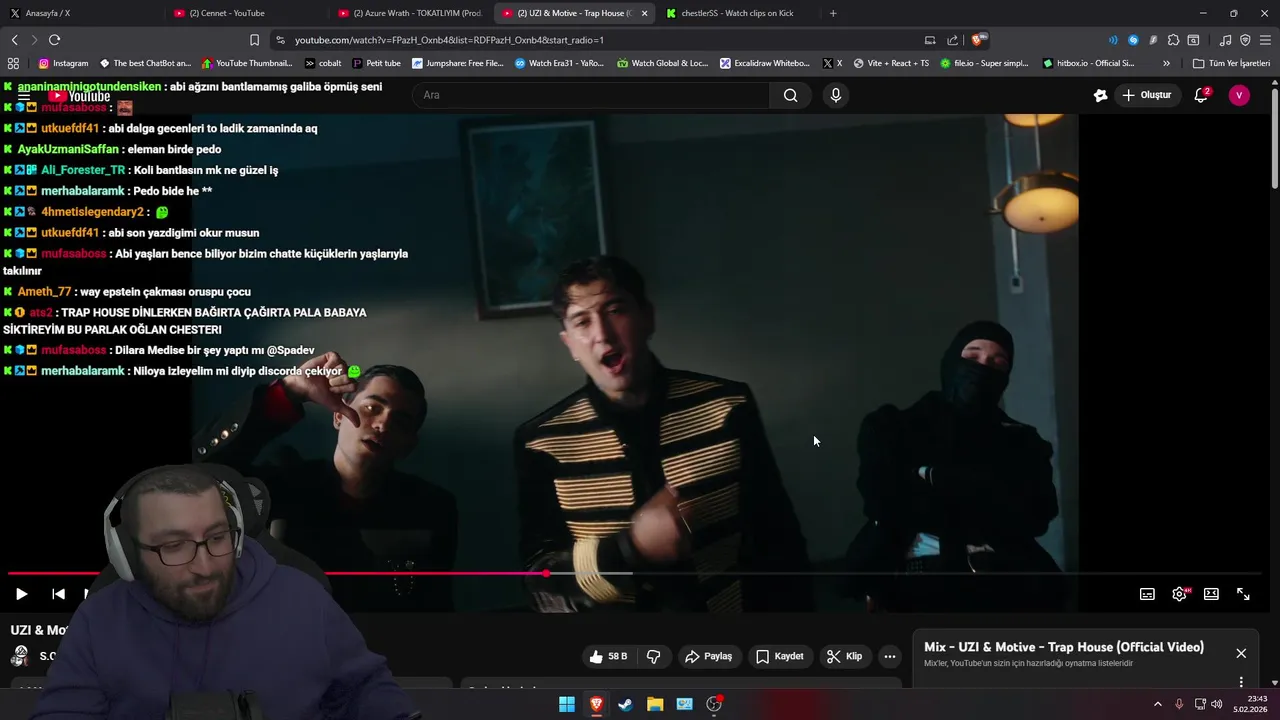Show more bookmarks chevron
This screenshot has width=1280, height=720.
click(x=1166, y=63)
